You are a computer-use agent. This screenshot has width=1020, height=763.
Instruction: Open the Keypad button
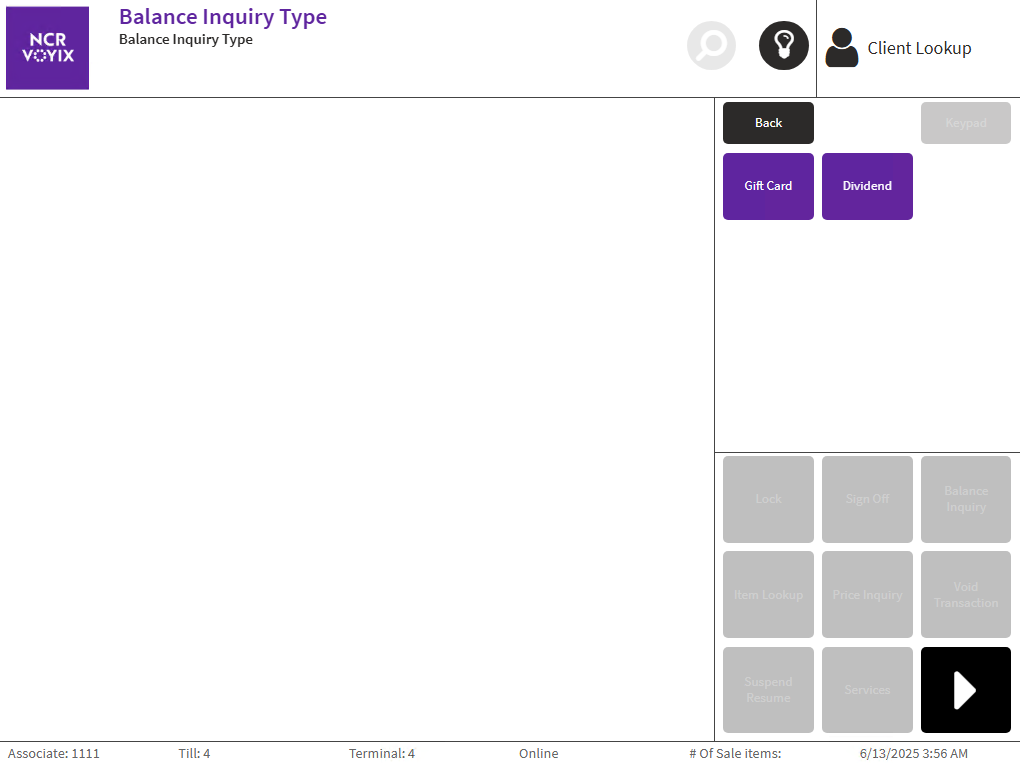pyautogui.click(x=965, y=123)
